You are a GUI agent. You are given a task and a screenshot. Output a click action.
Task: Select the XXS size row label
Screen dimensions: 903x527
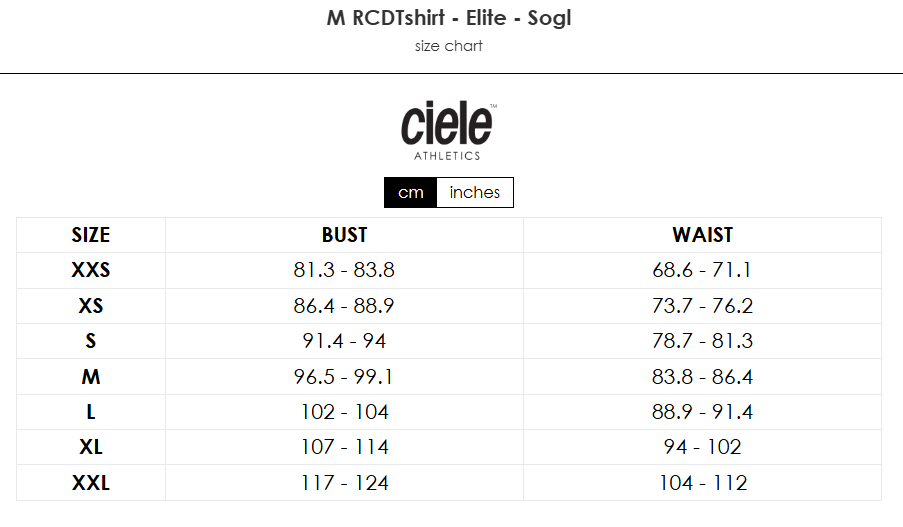coord(91,270)
